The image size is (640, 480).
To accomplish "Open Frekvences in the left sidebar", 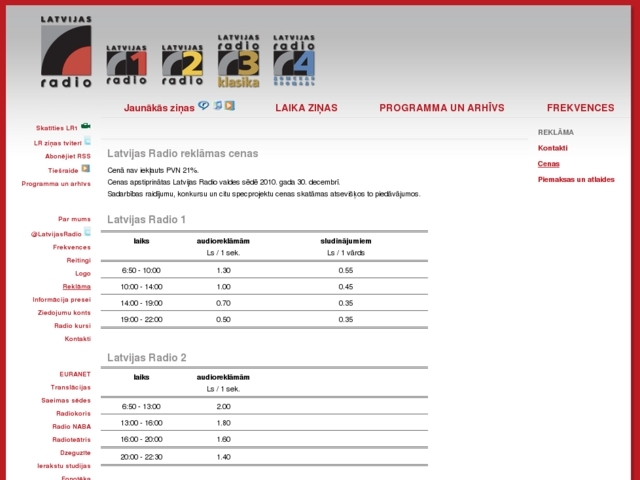I will pos(71,247).
